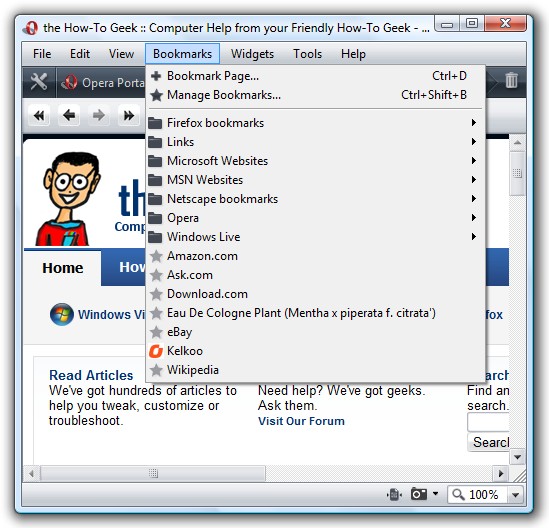Open the Windows Vista link
Image resolution: width=549 pixels, height=528 pixels.
click(x=111, y=314)
